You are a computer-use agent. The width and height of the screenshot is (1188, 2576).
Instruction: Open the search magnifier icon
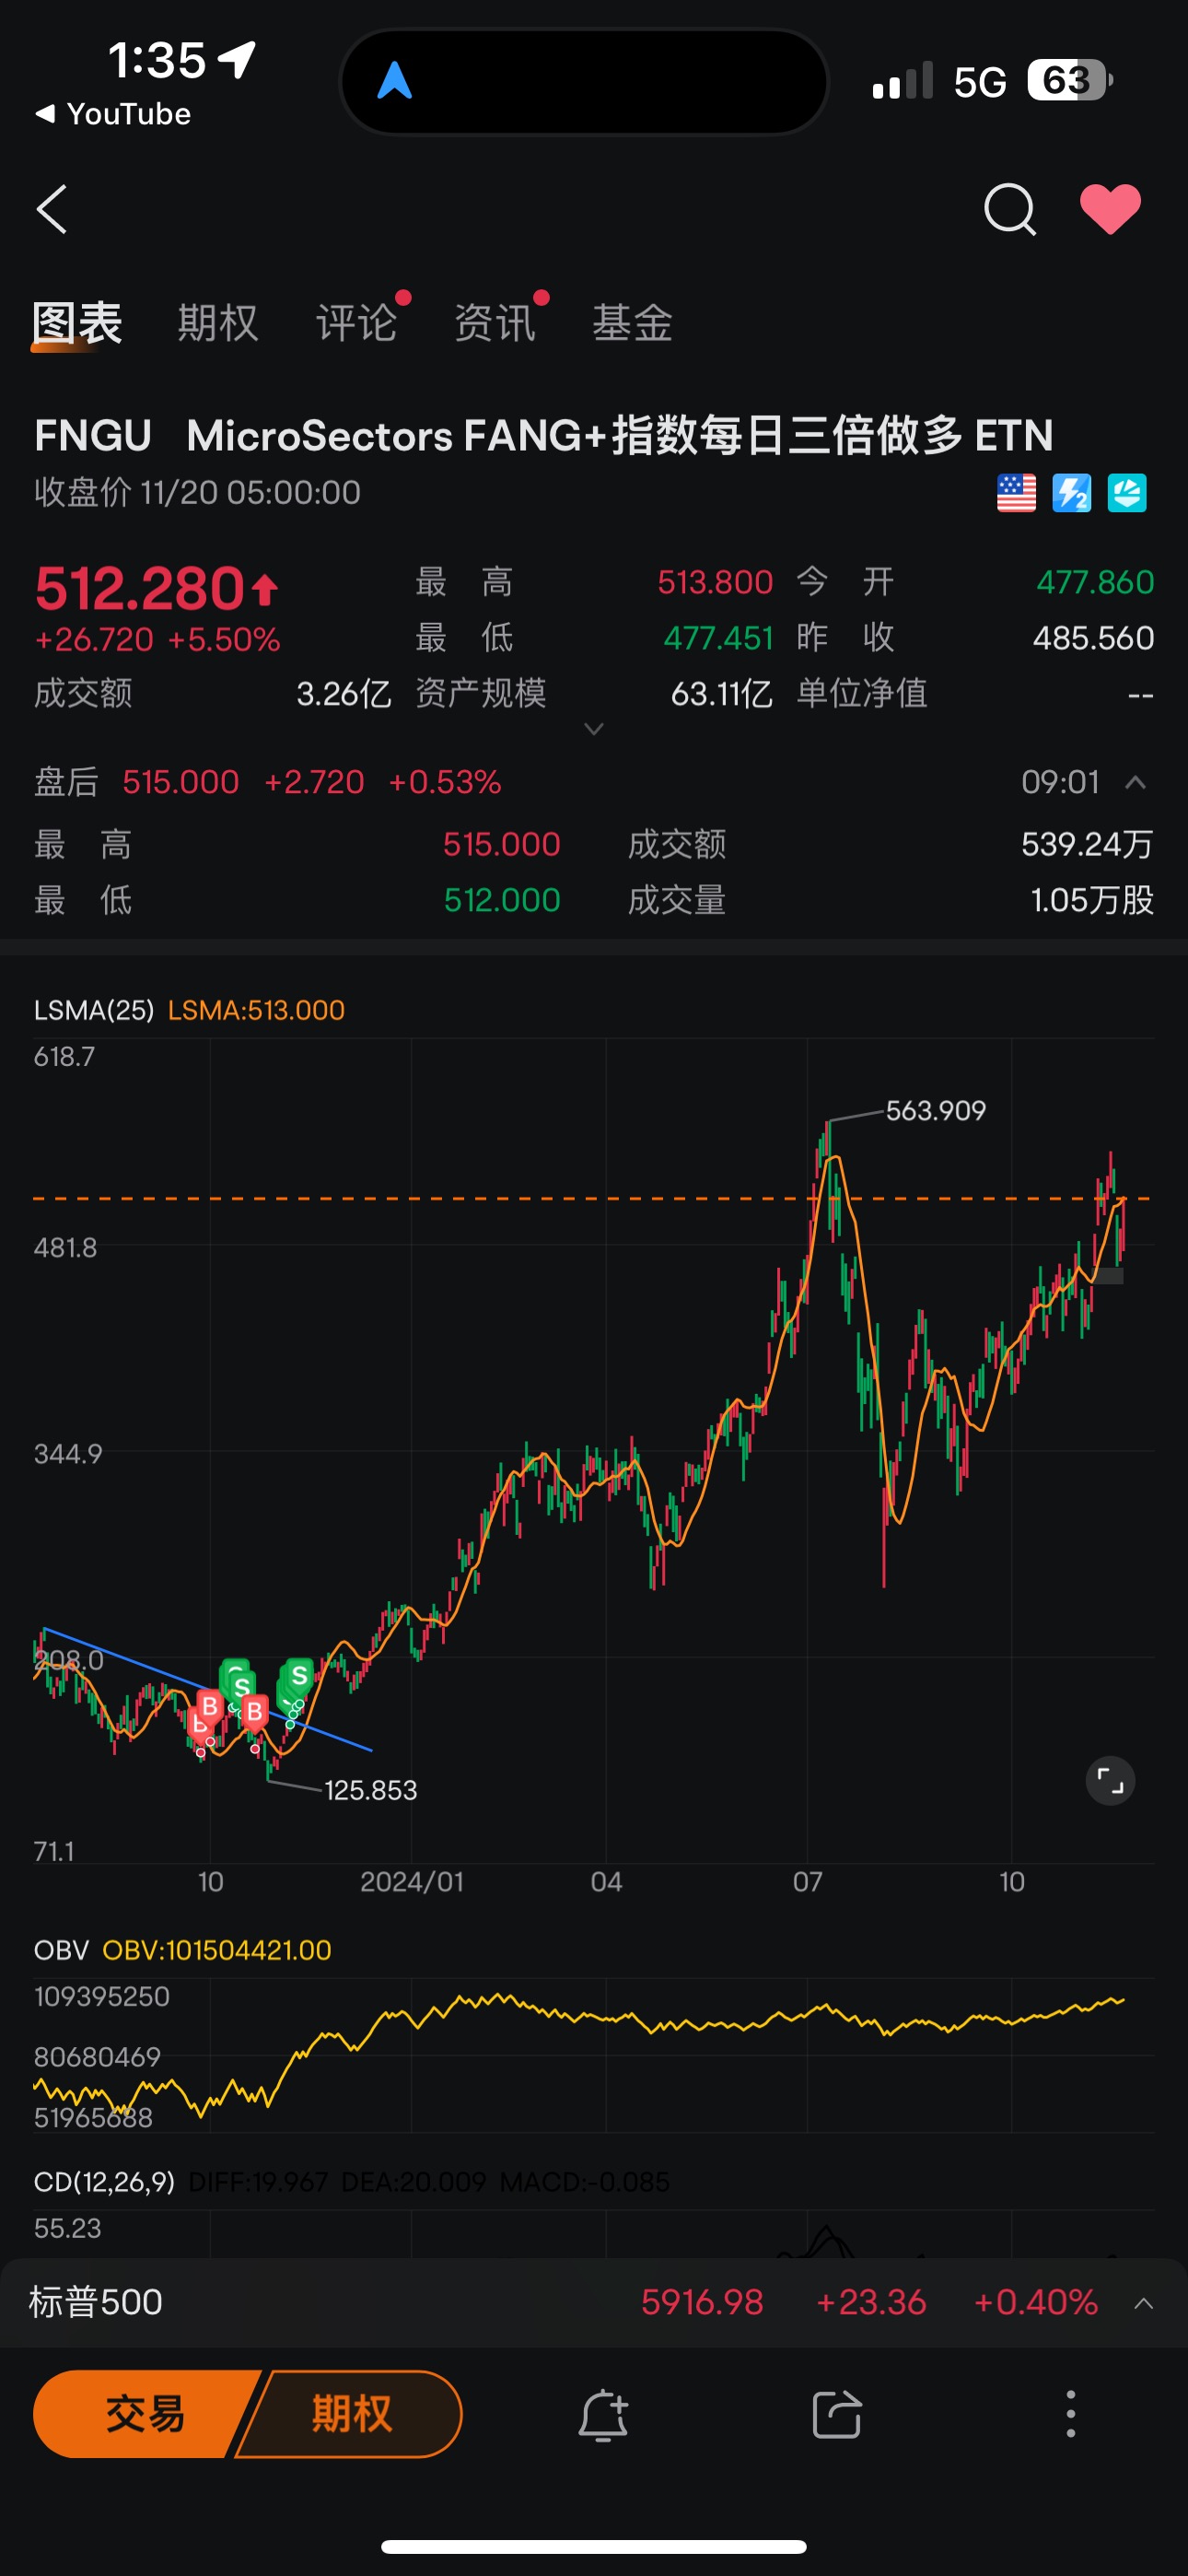tap(1009, 209)
